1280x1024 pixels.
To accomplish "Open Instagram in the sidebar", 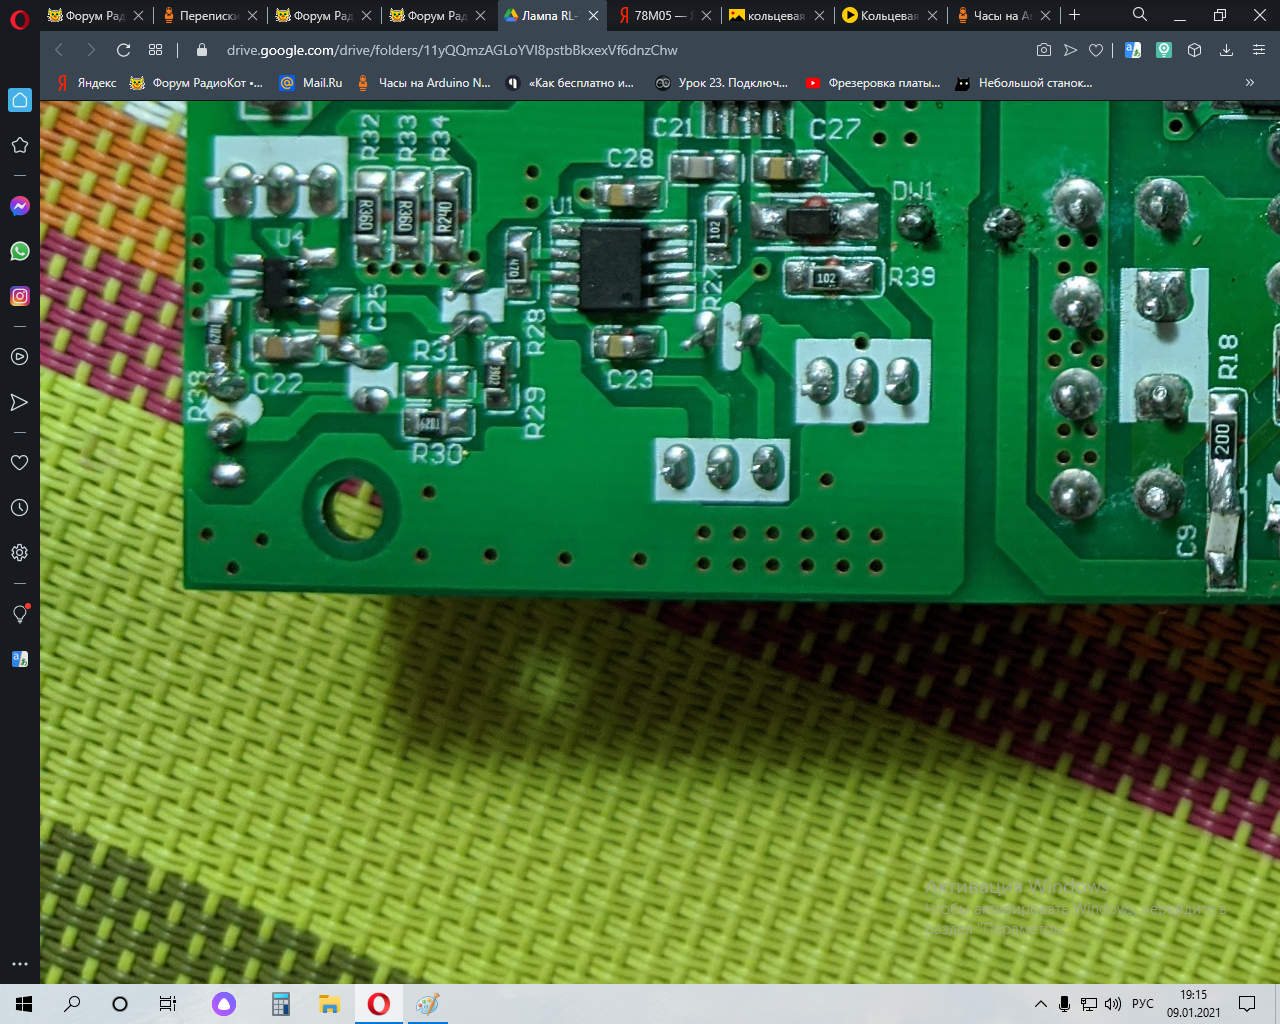I will tap(20, 296).
